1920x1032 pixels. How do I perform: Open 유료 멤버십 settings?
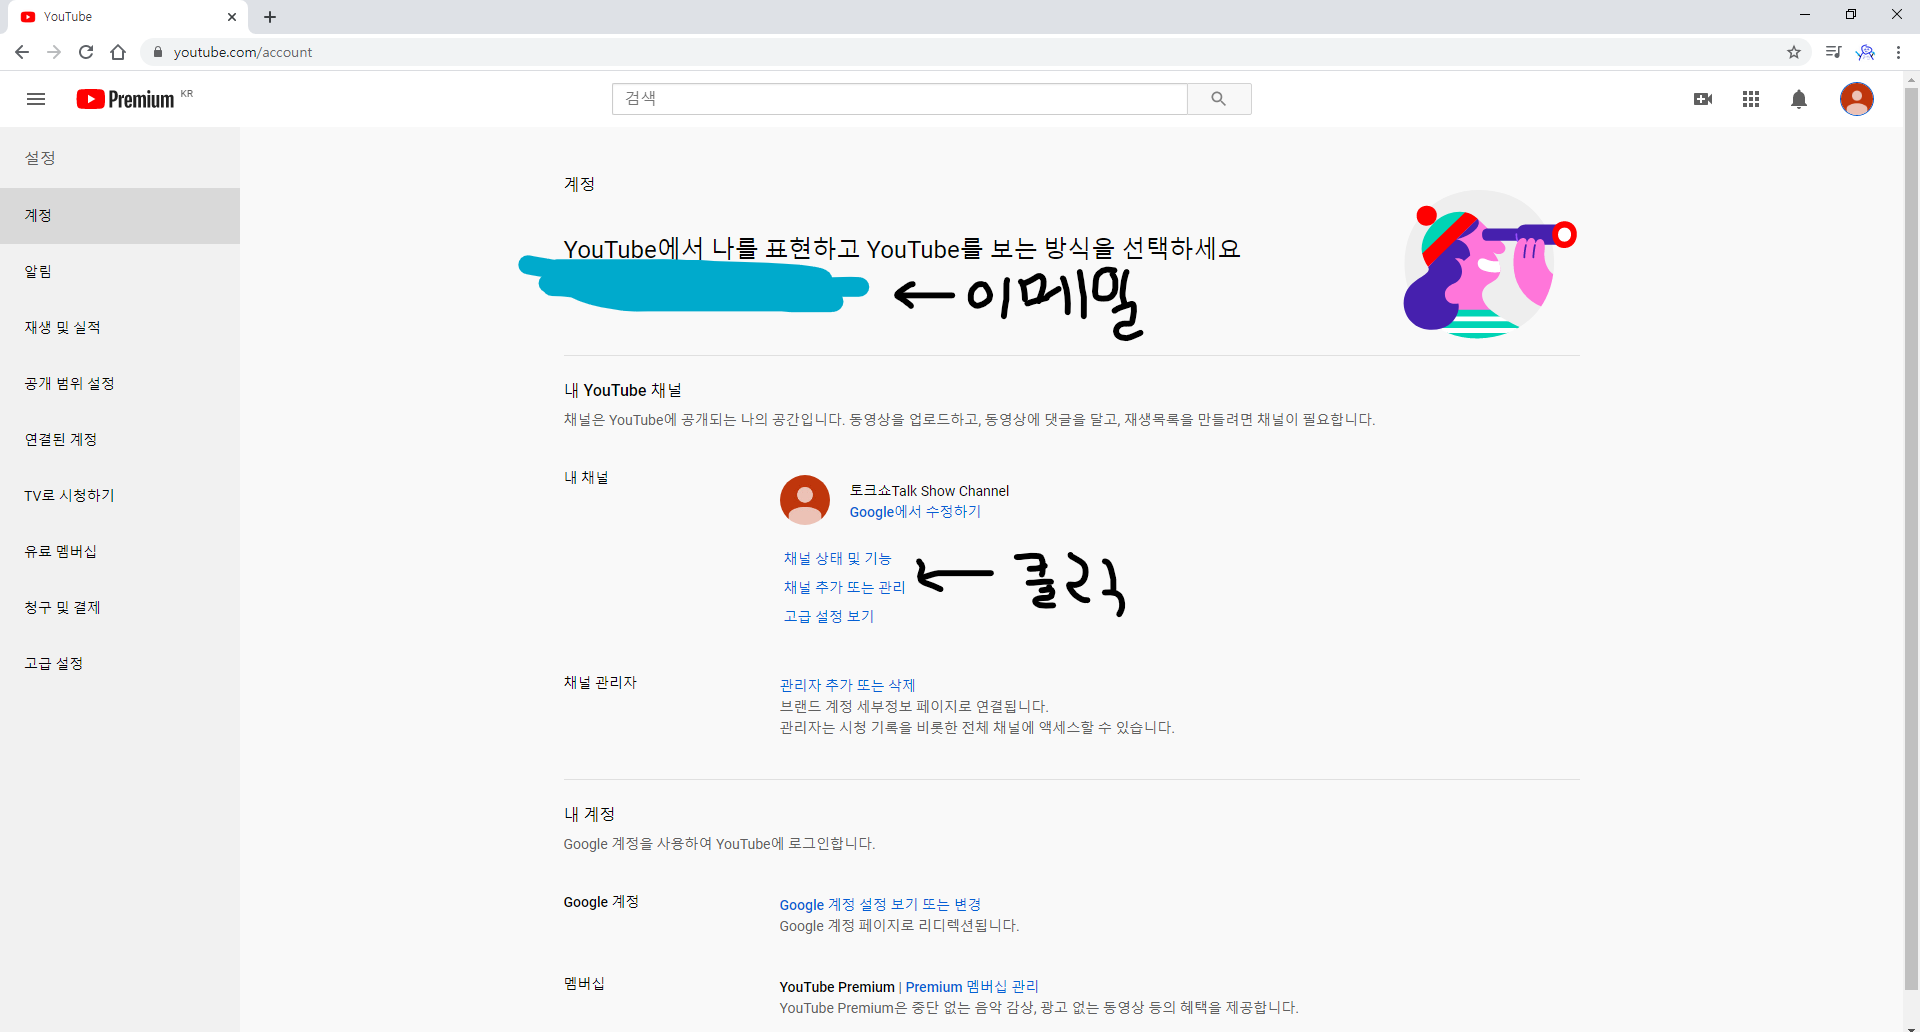tap(120, 552)
